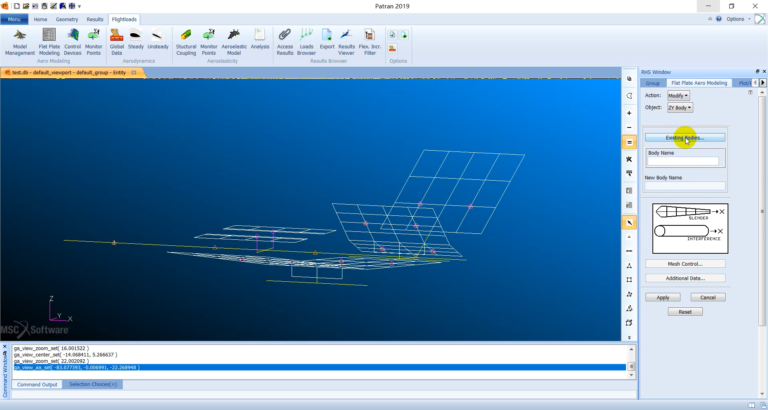Select Unsteady aerodynamics
768x410 pixels.
tap(158, 40)
